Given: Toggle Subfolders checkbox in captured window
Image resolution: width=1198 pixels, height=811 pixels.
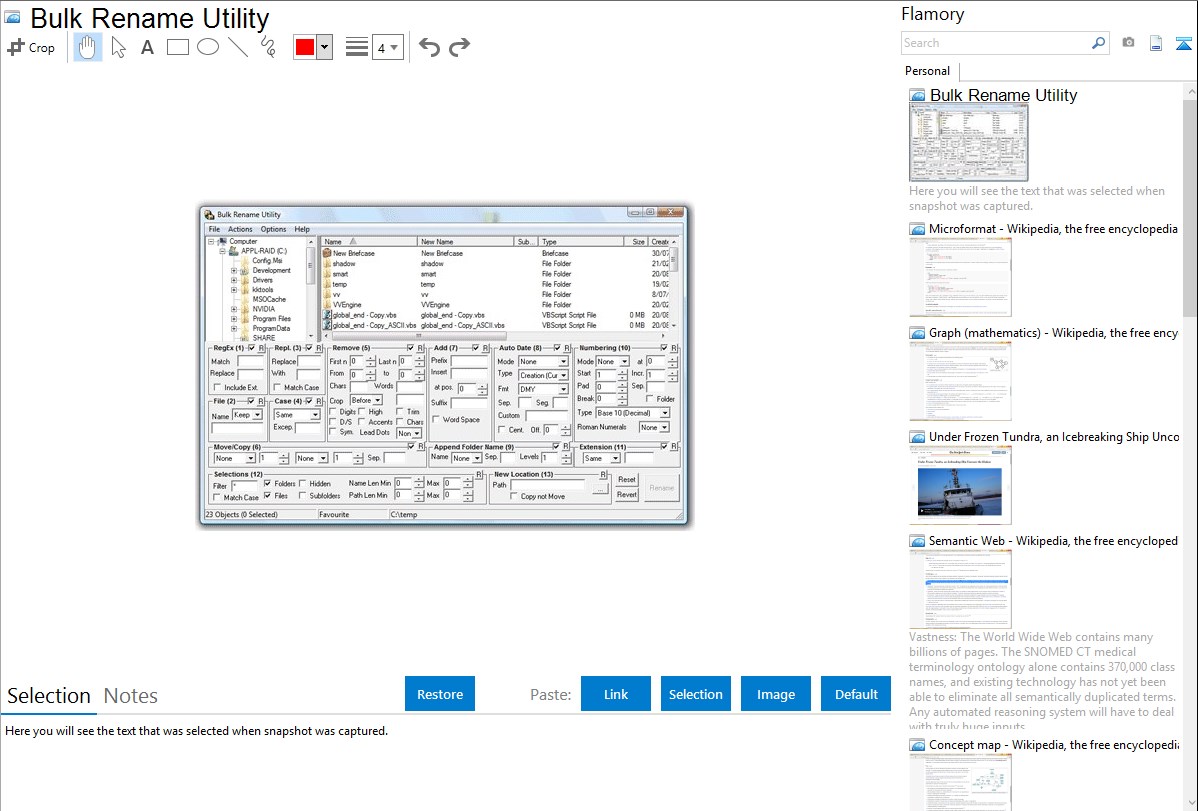Looking at the screenshot, I should [x=303, y=495].
